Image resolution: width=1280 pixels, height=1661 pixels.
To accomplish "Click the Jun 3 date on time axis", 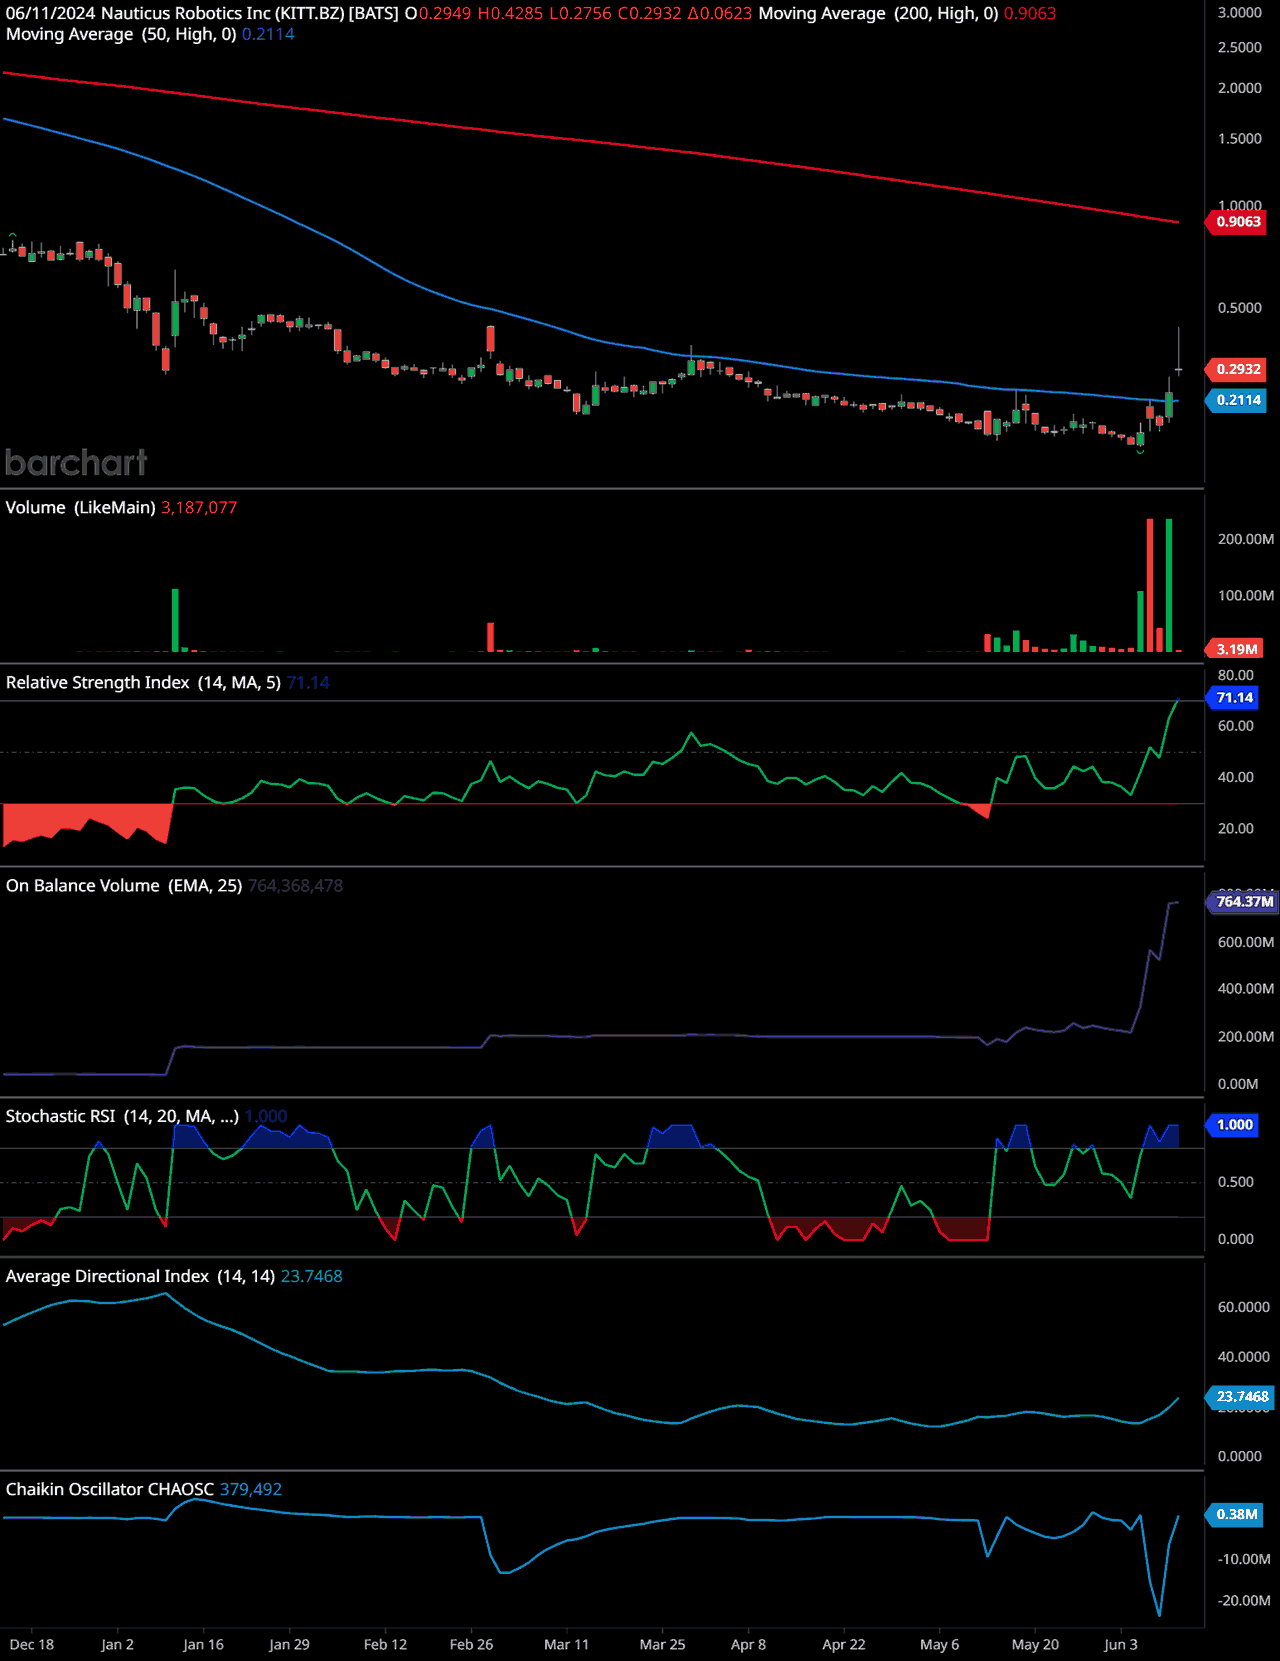I will click(x=1120, y=1644).
